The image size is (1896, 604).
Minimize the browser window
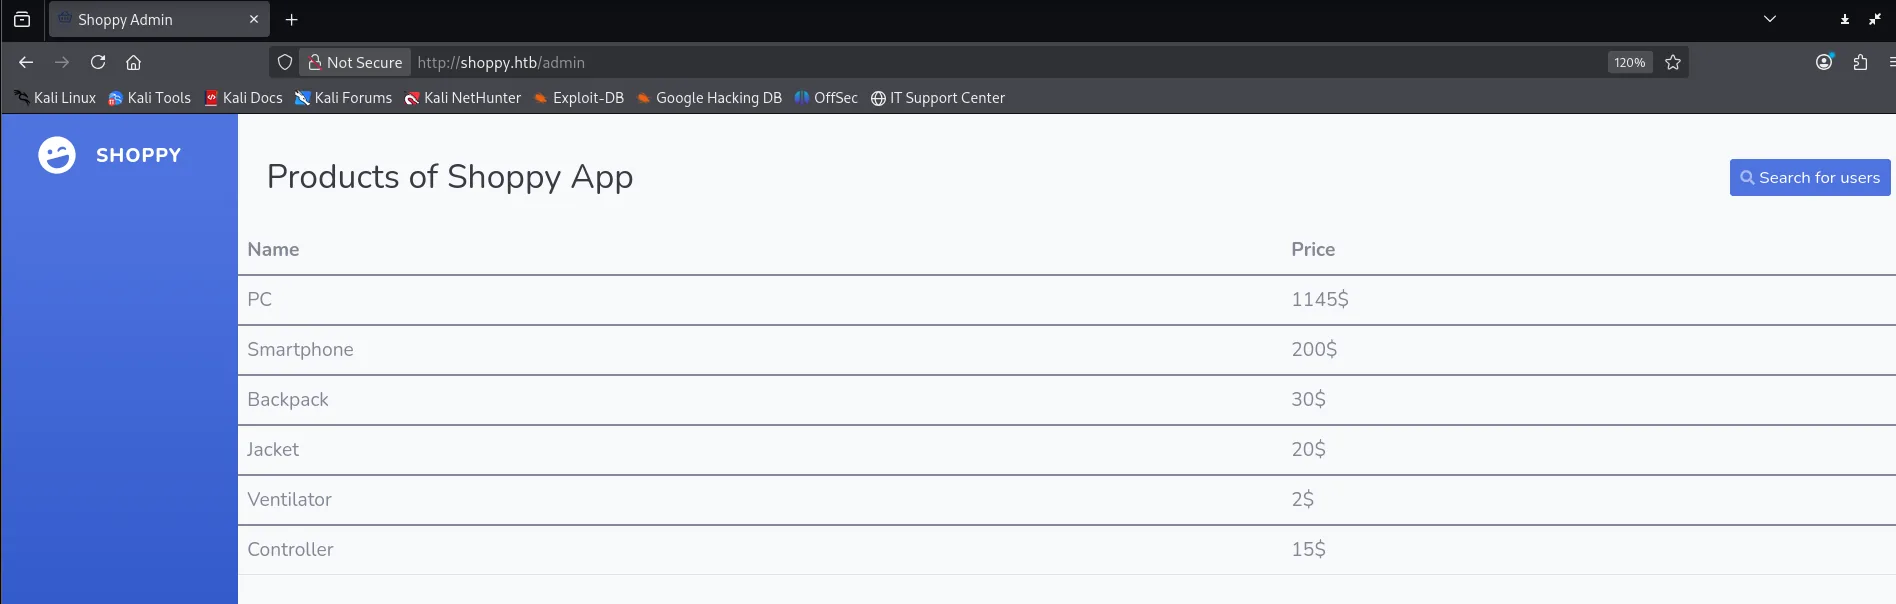pyautogui.click(x=1845, y=19)
